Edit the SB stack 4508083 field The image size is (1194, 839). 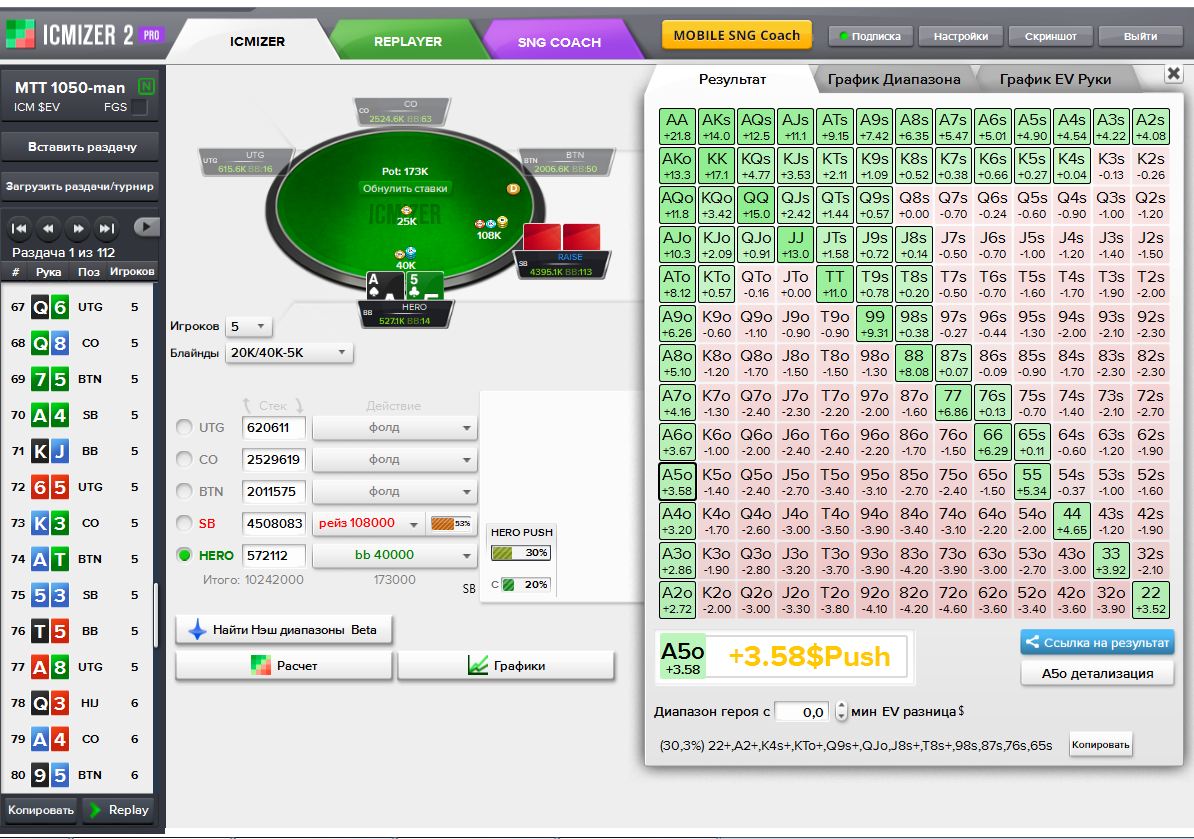coord(273,523)
